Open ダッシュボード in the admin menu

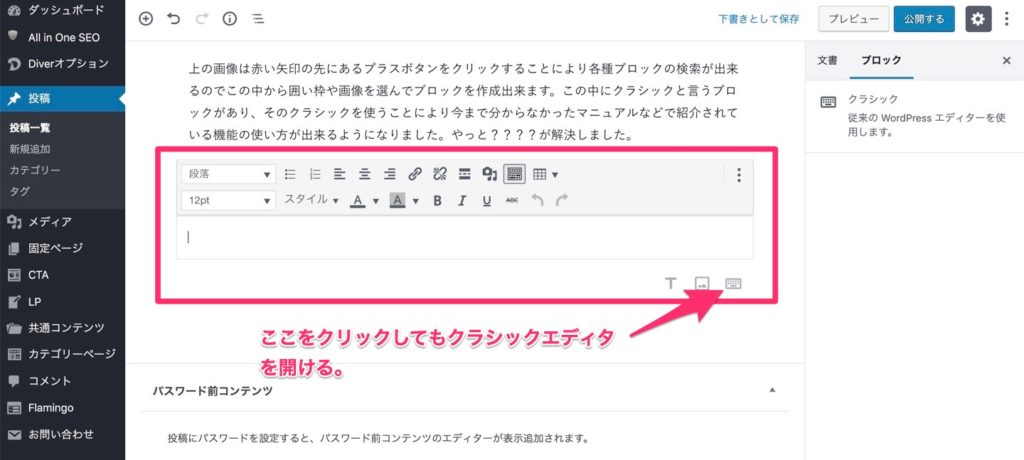point(63,10)
